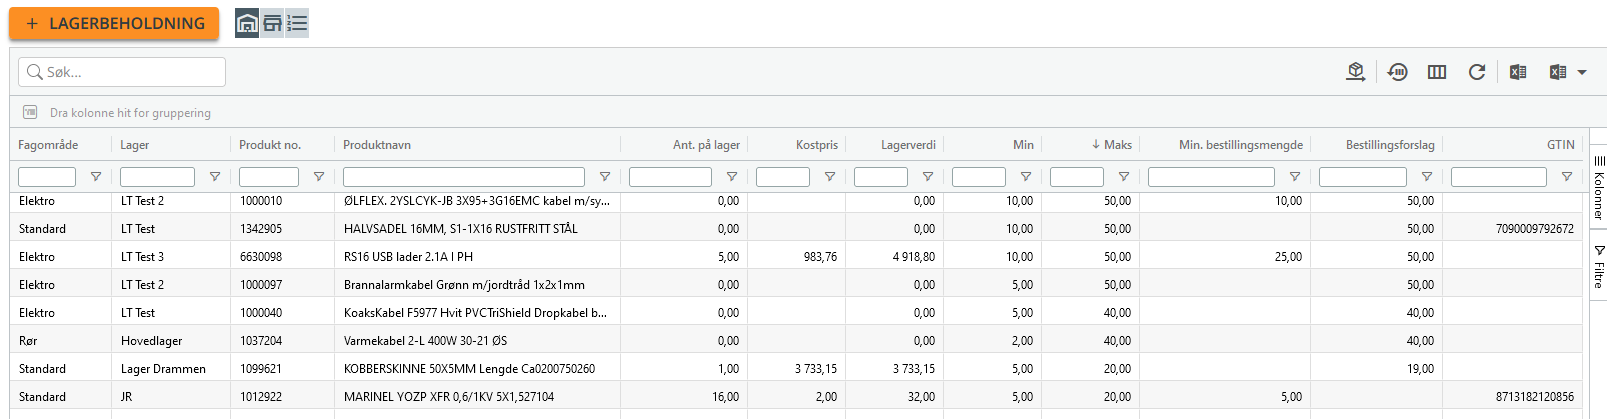Image resolution: width=1607 pixels, height=419 pixels.
Task: Switch to the warehouse view icon
Action: coord(247,23)
